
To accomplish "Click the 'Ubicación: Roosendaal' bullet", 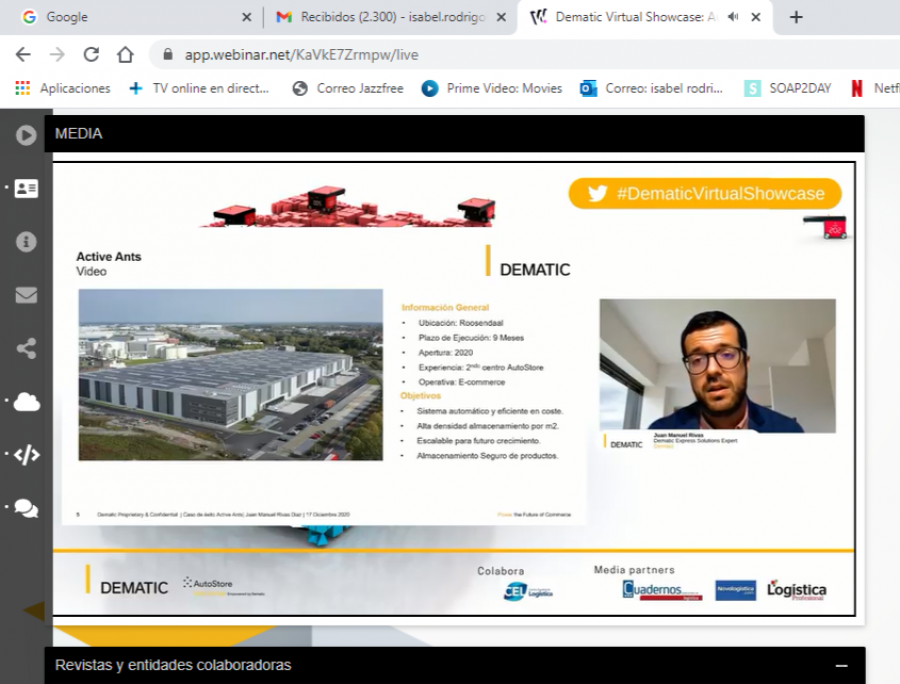I will click(x=461, y=323).
